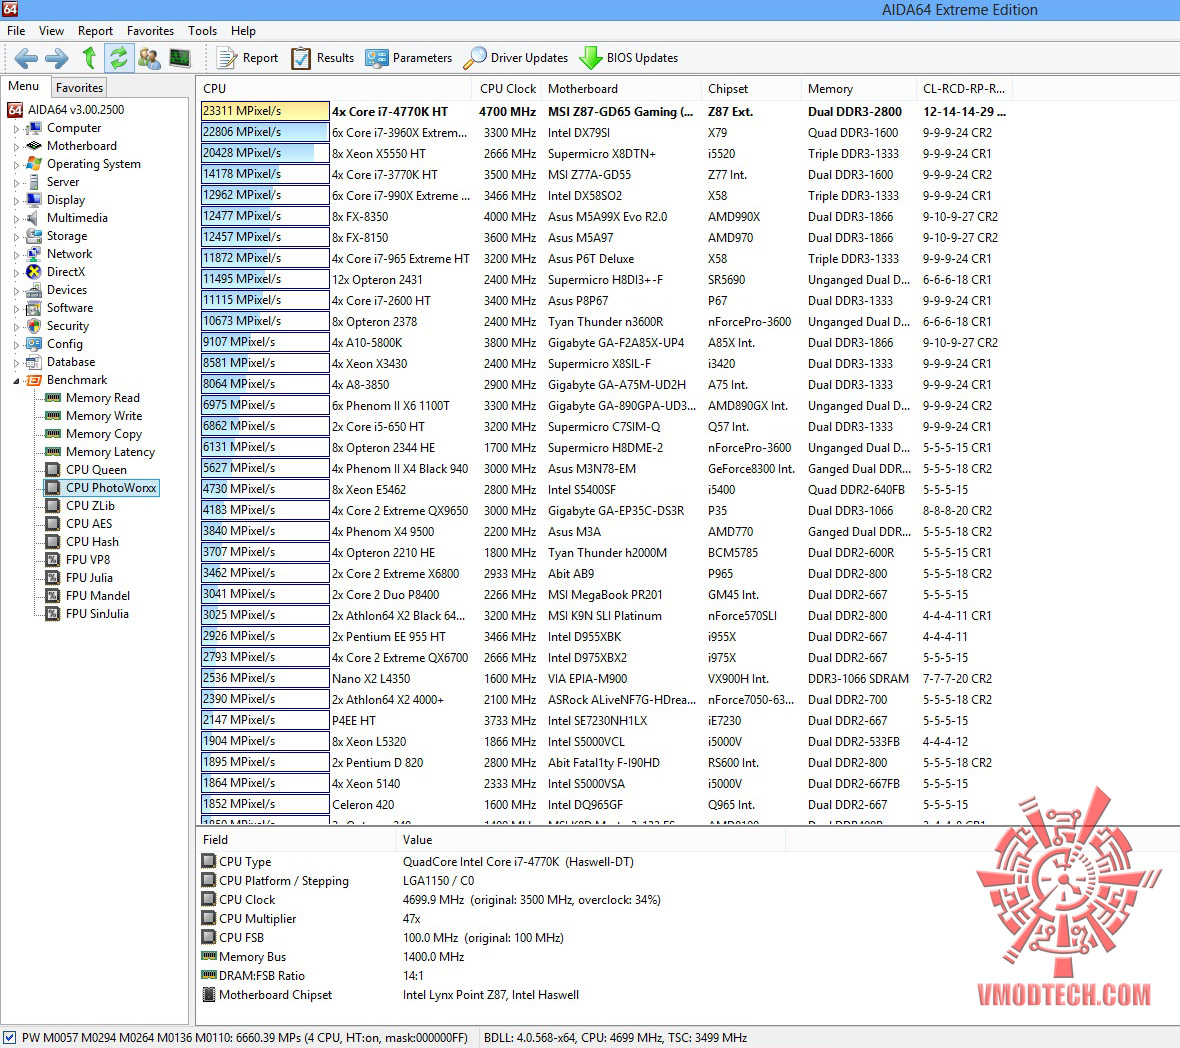Image resolution: width=1180 pixels, height=1048 pixels.
Task: Open Driver Updates
Action: pos(516,58)
